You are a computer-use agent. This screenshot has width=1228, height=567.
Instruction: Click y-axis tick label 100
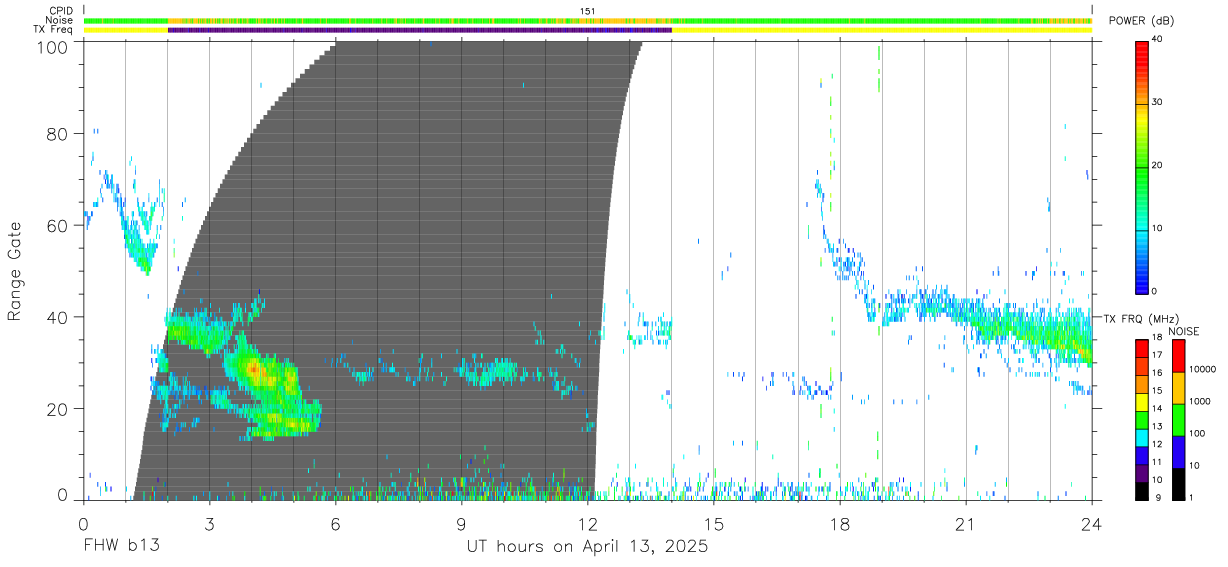coord(52,46)
